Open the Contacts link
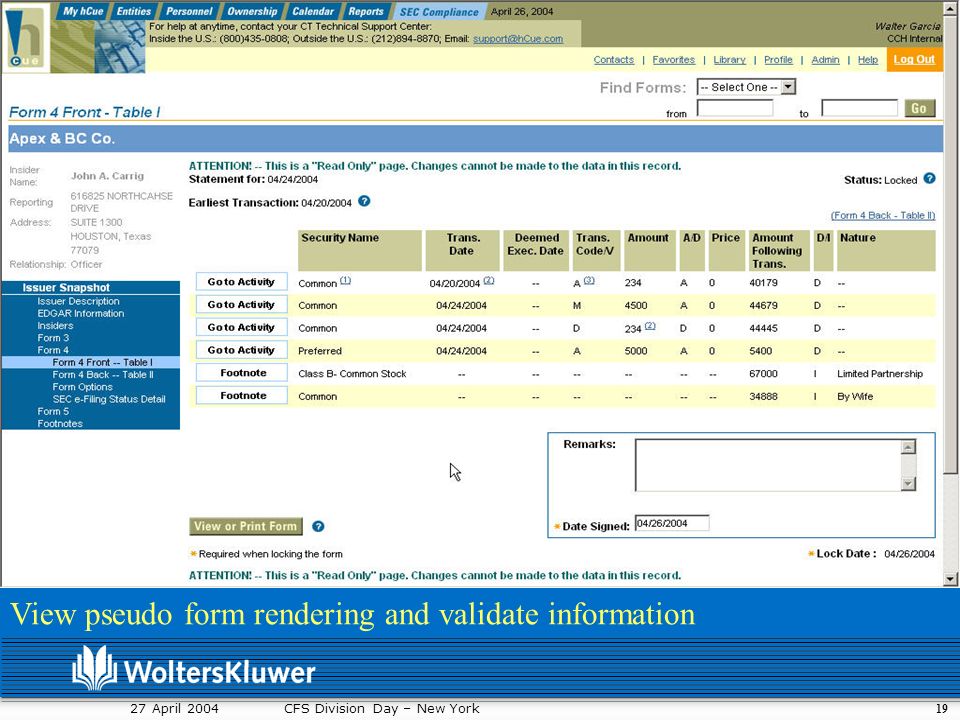 (613, 59)
